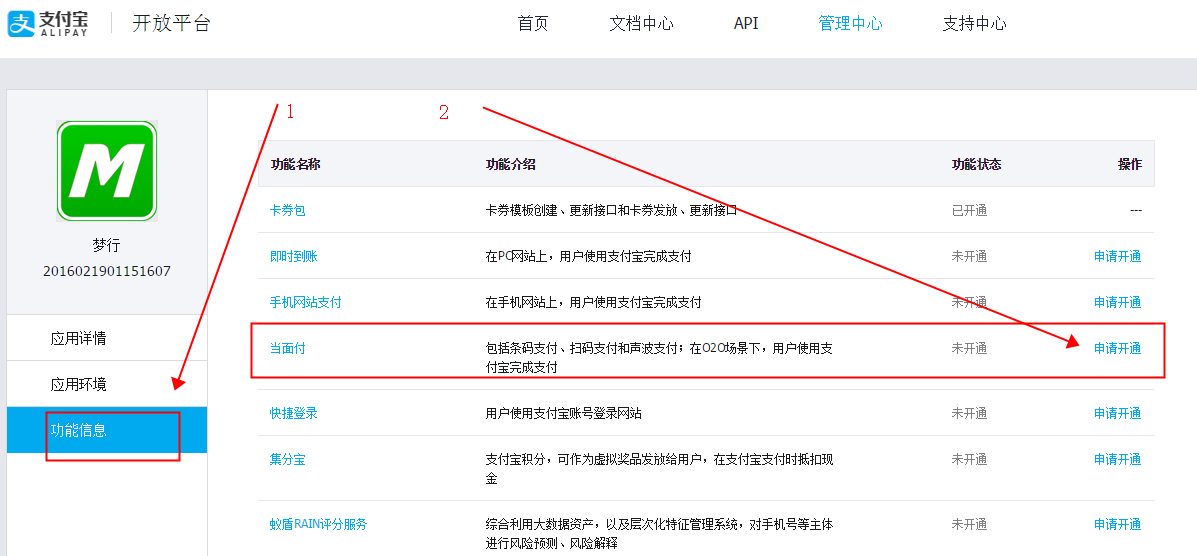Click 申请开通 for 集分宝
Image resolution: width=1197 pixels, height=556 pixels.
pyautogui.click(x=1118, y=459)
